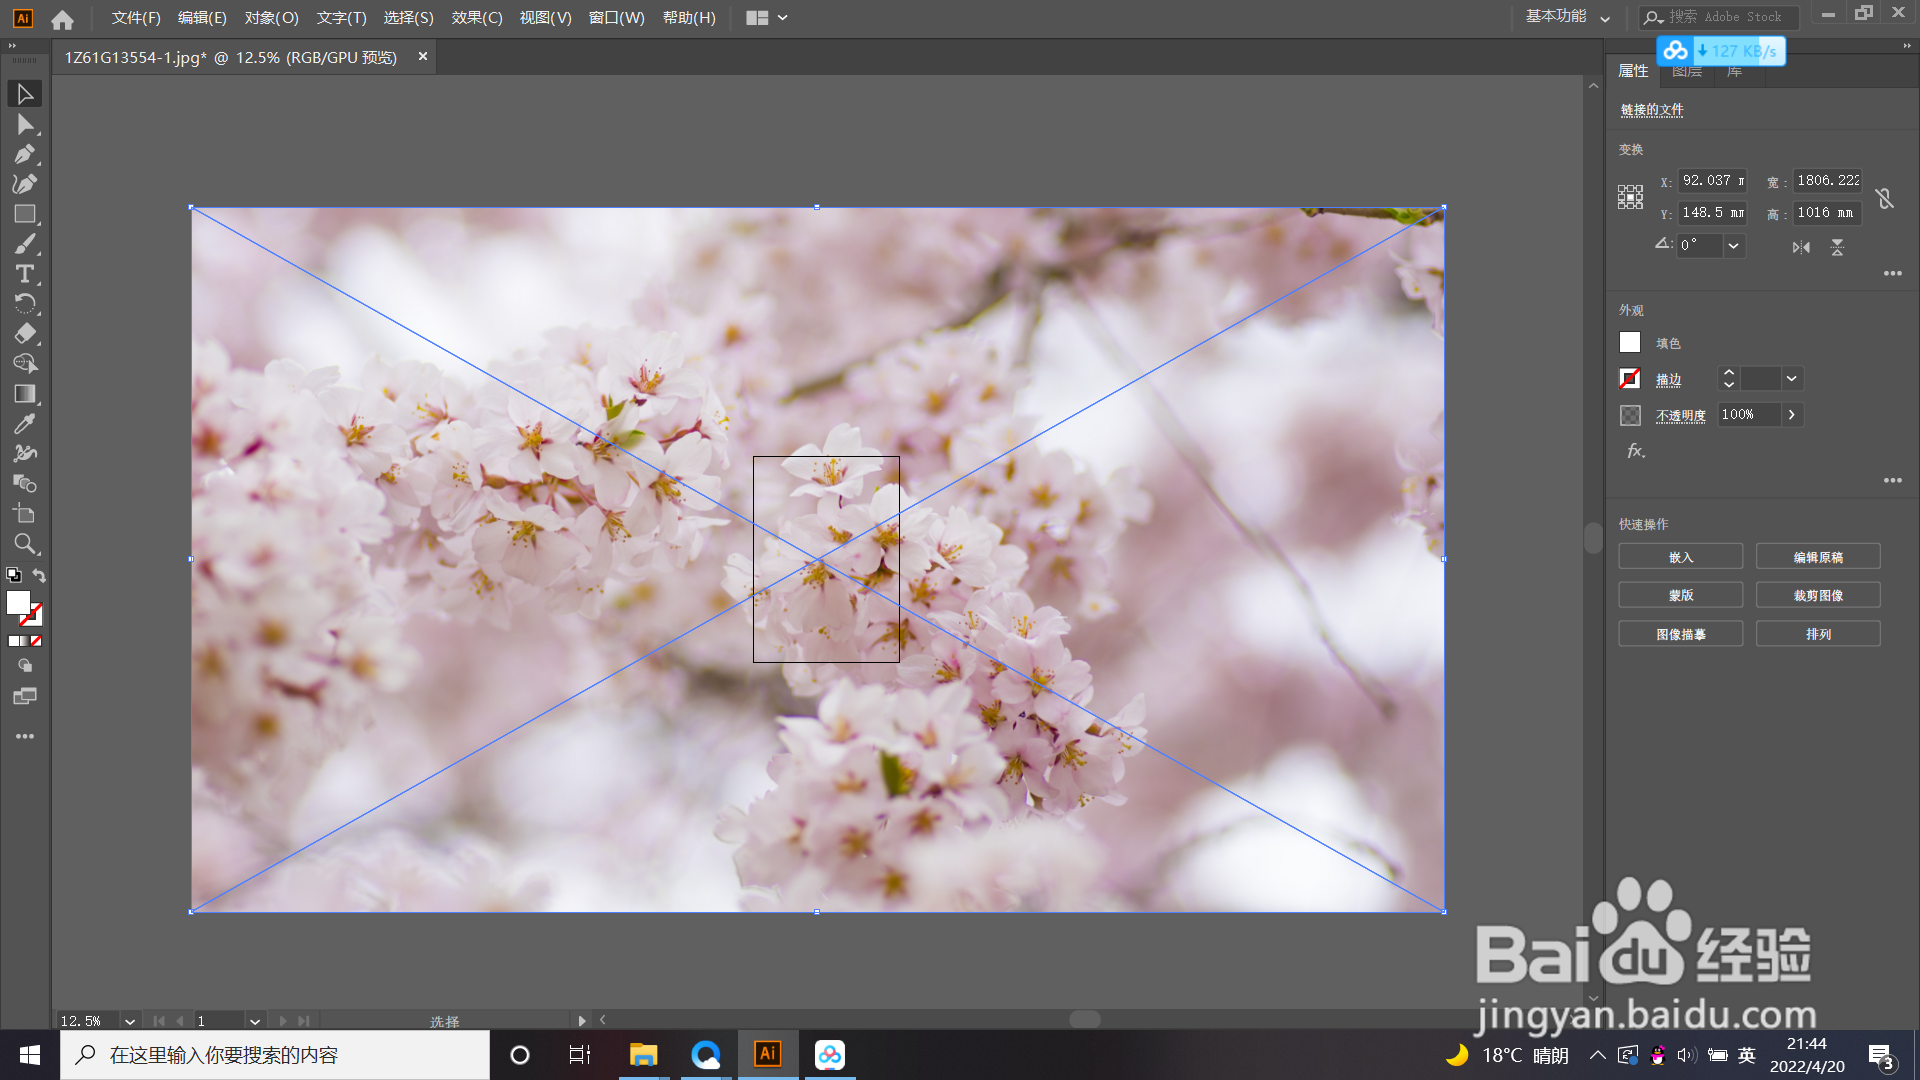1920x1080 pixels.
Task: Select the Pen tool
Action: pyautogui.click(x=25, y=154)
